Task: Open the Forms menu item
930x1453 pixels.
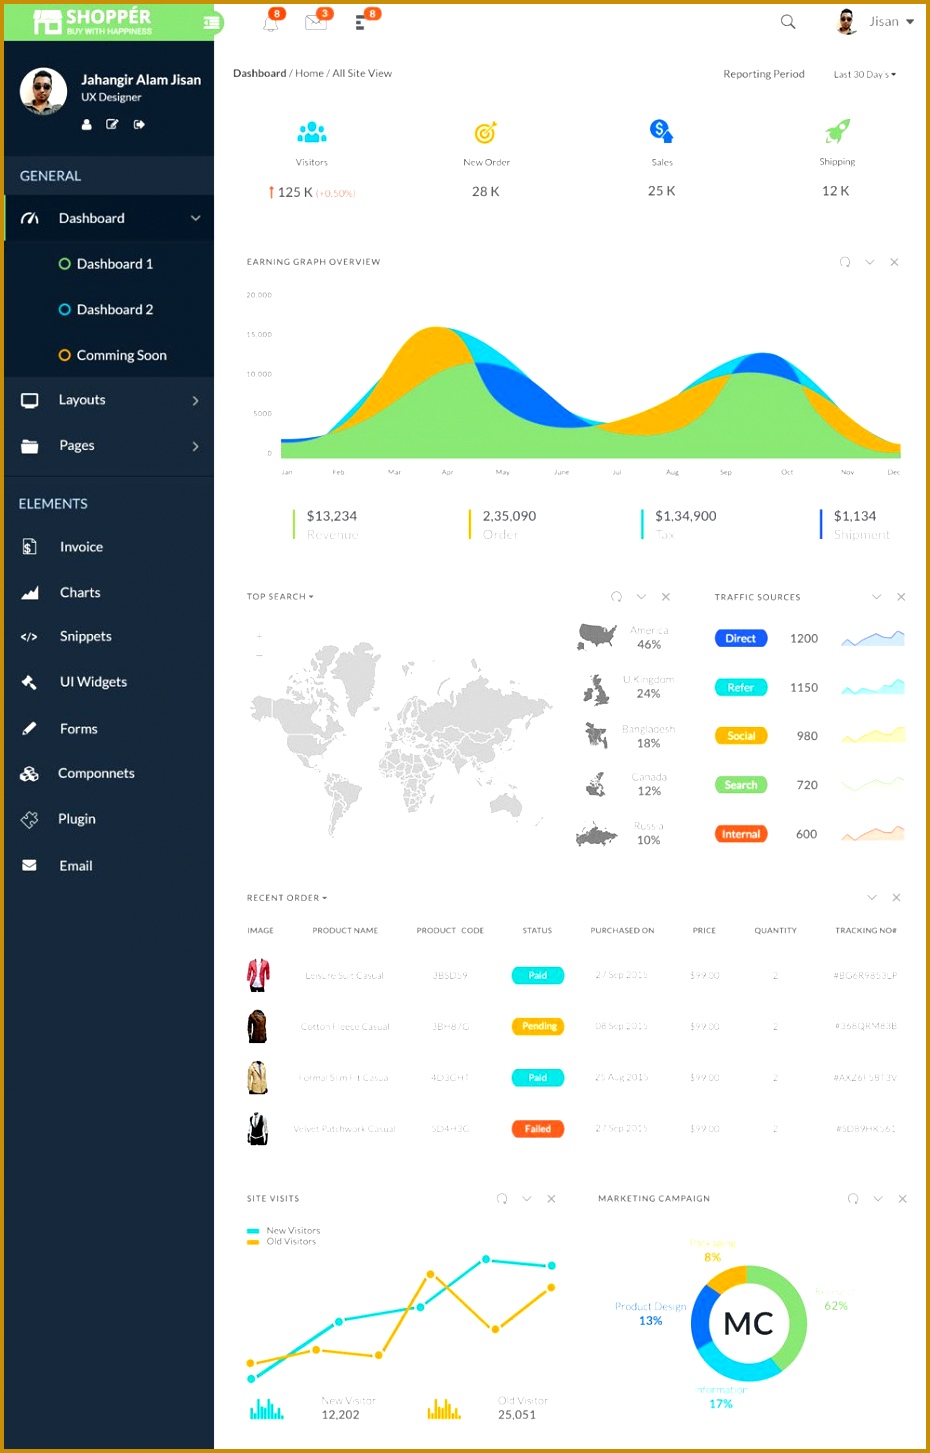Action: pos(78,728)
